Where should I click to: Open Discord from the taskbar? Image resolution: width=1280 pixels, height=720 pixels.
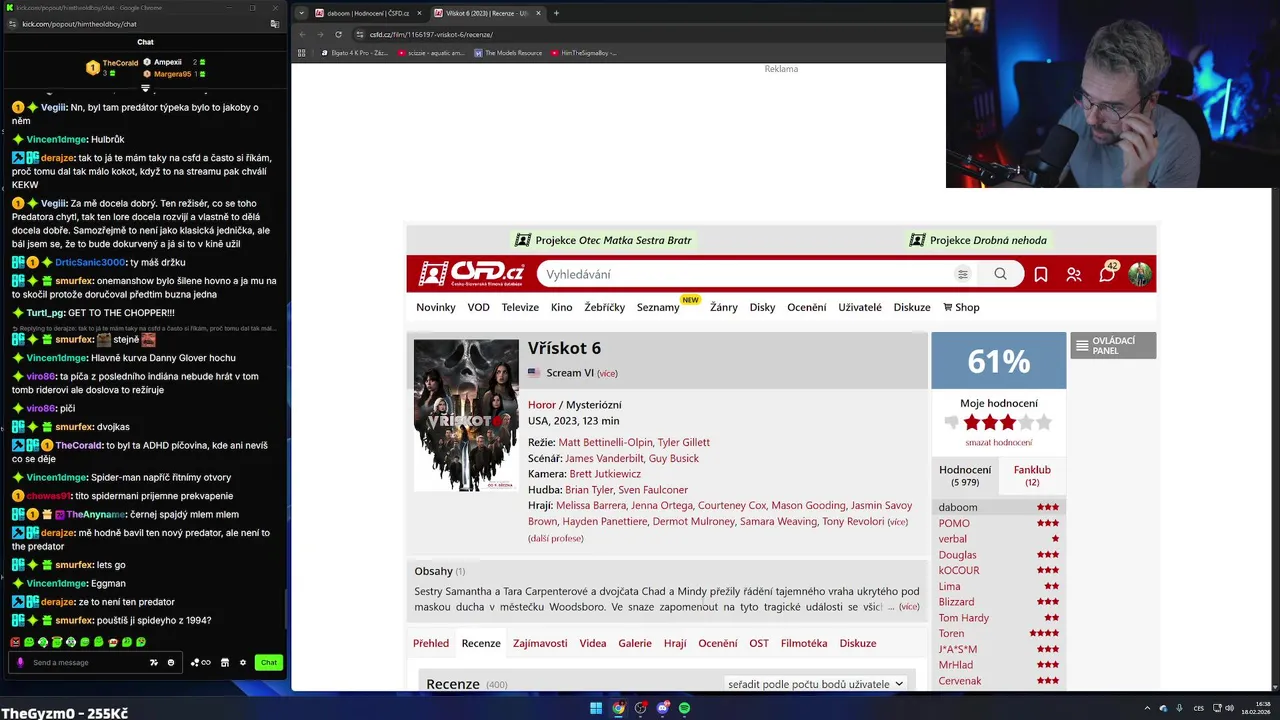tap(662, 708)
